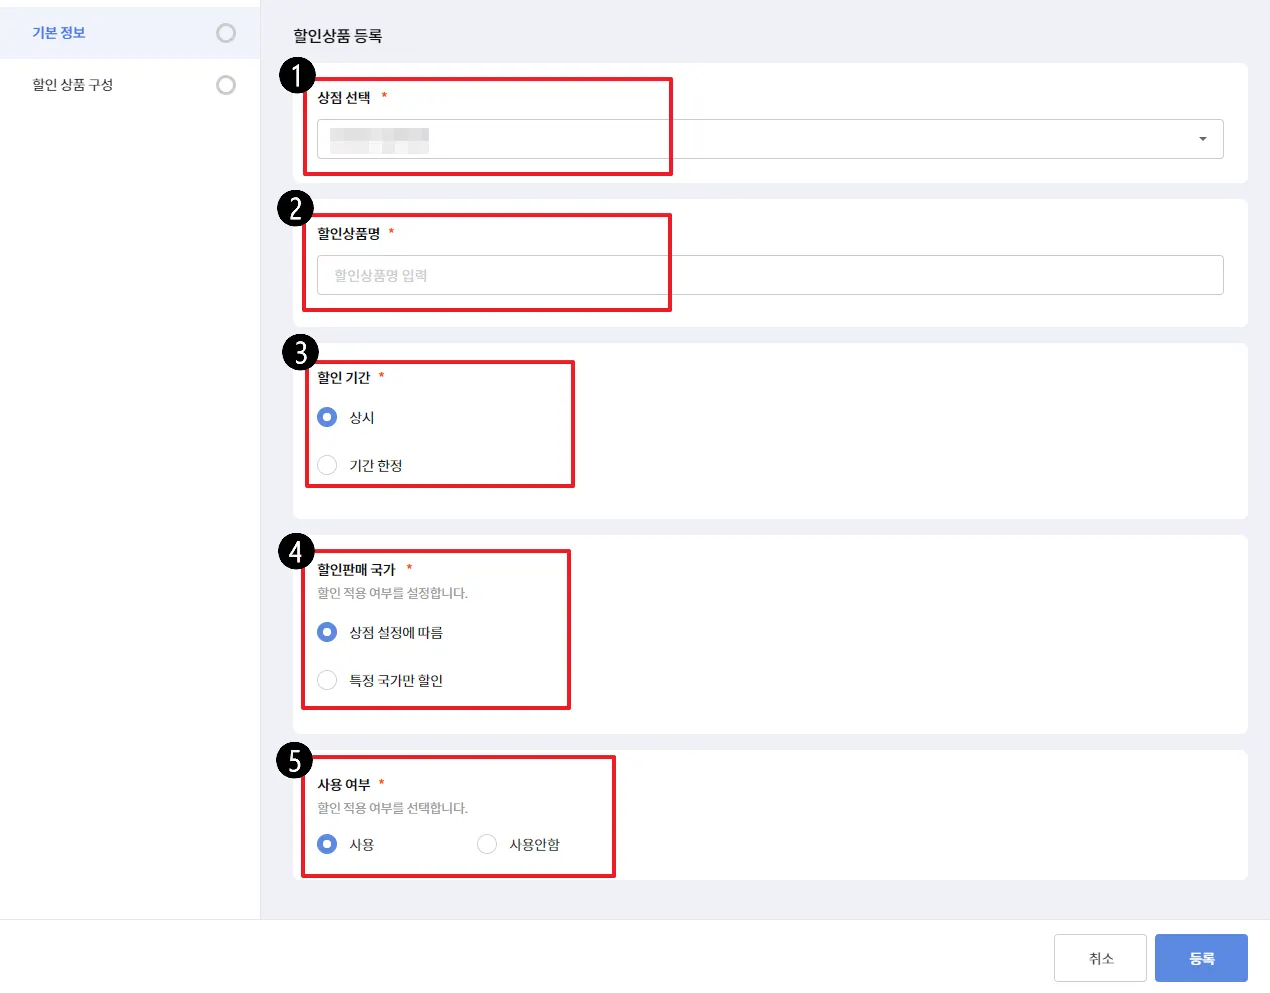Select the 사용 radio button
Viewport: 1270px width, 993px height.
click(x=327, y=844)
